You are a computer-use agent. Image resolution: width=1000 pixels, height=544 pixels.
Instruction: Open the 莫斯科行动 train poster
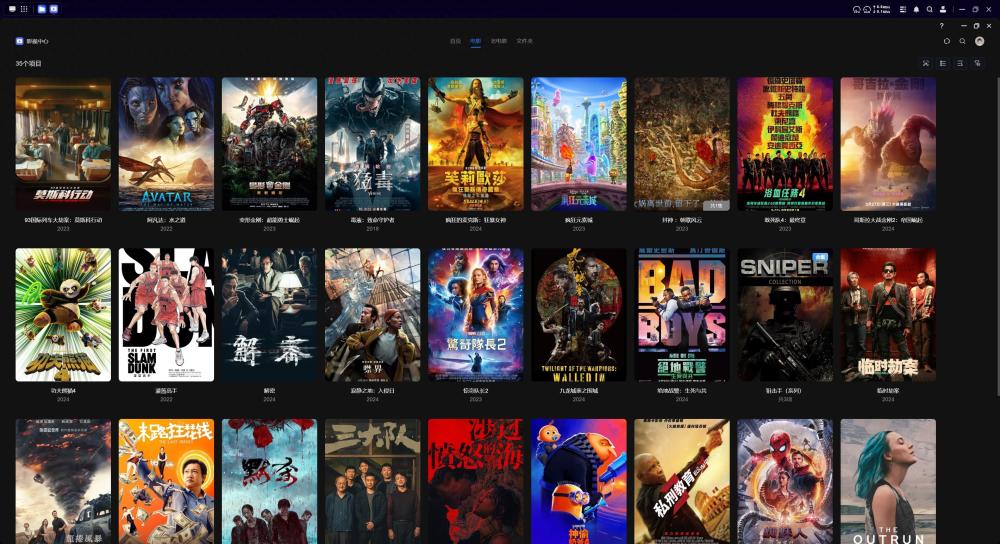tap(63, 144)
